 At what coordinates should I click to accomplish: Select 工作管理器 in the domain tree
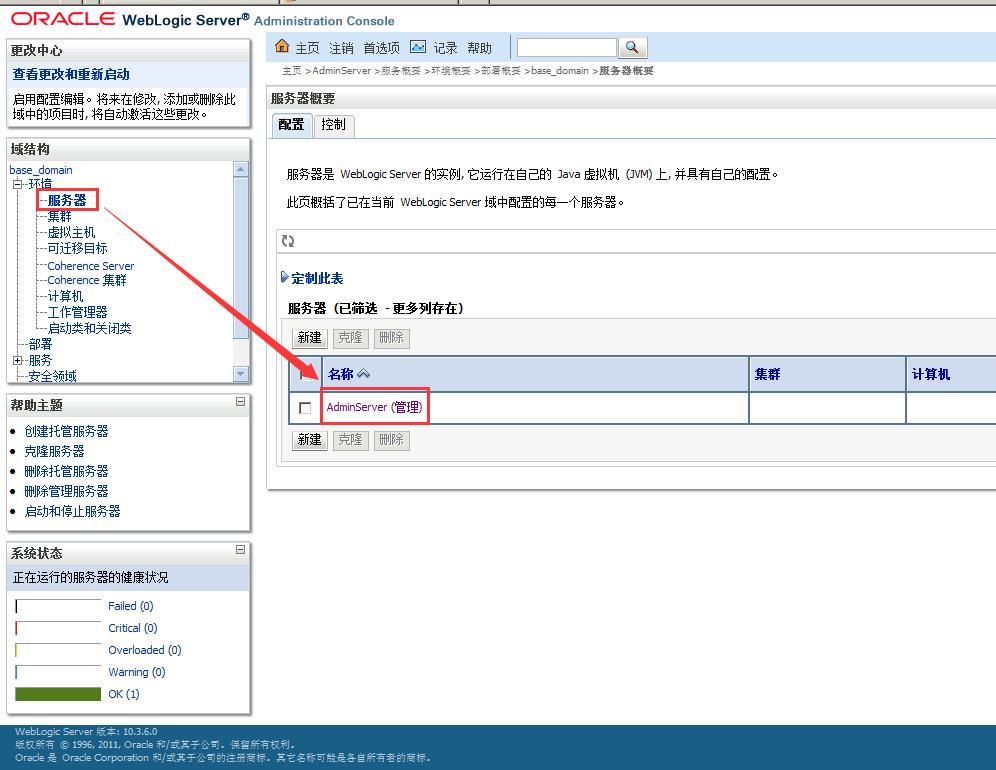[x=77, y=312]
